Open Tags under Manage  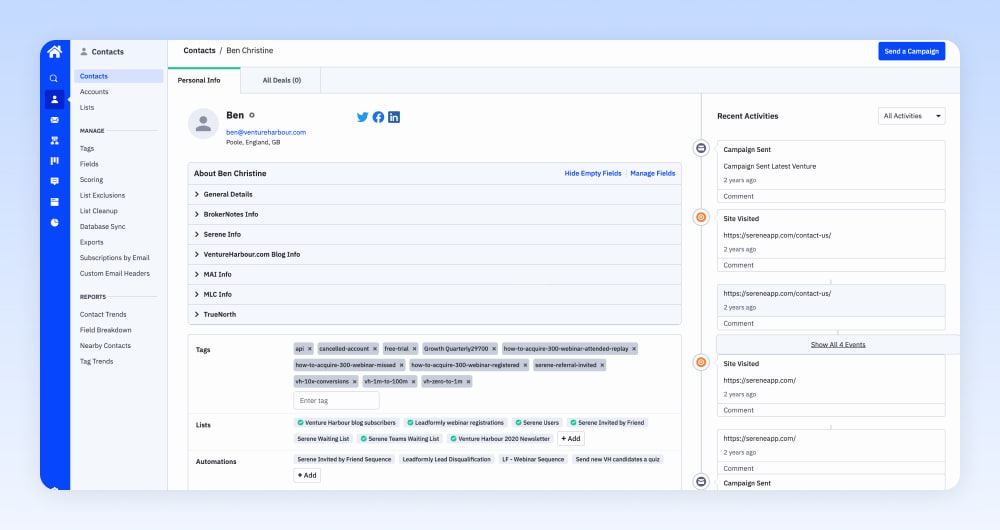click(87, 149)
